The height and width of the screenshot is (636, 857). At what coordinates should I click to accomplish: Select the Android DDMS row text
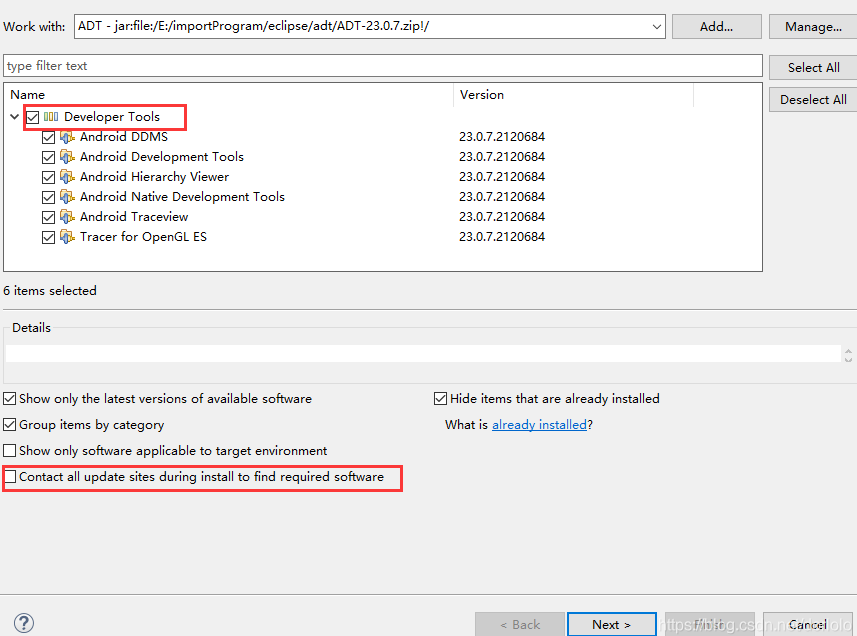(124, 137)
